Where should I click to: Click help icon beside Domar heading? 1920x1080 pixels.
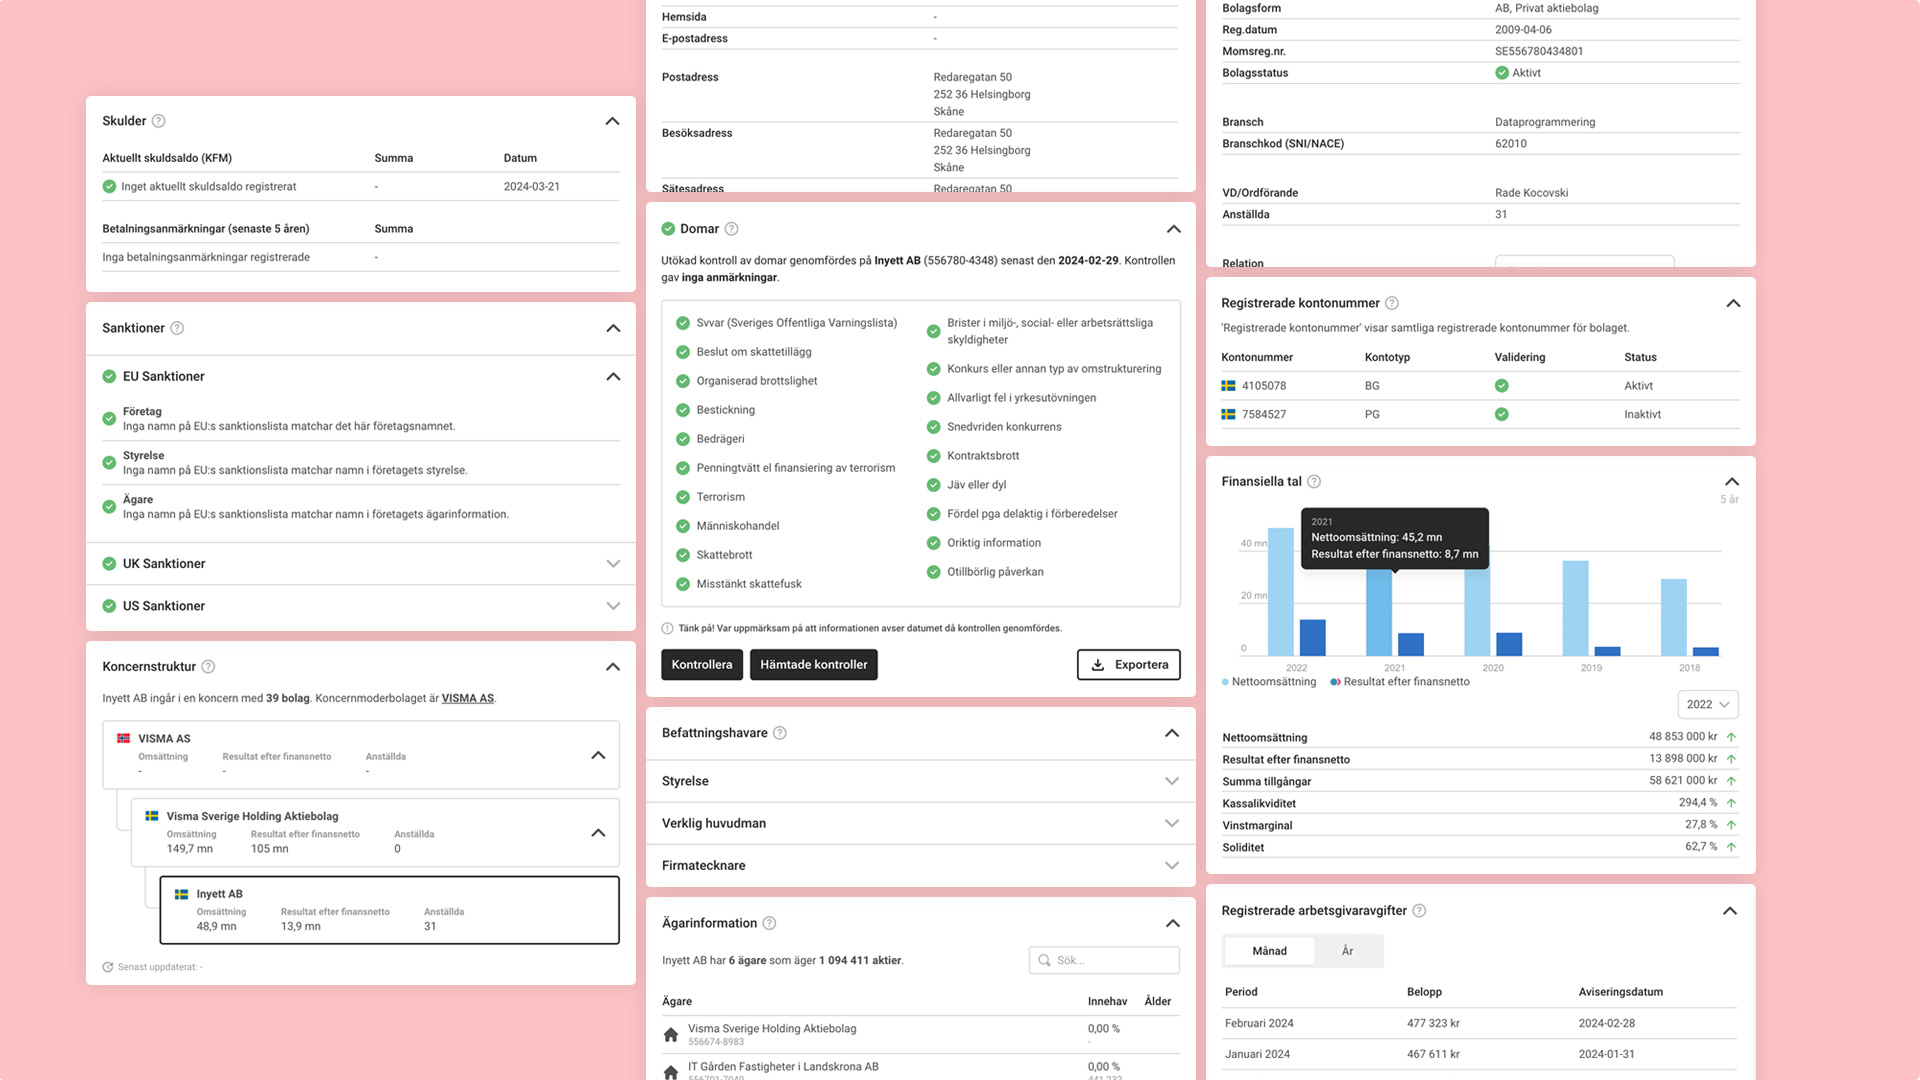coord(731,229)
